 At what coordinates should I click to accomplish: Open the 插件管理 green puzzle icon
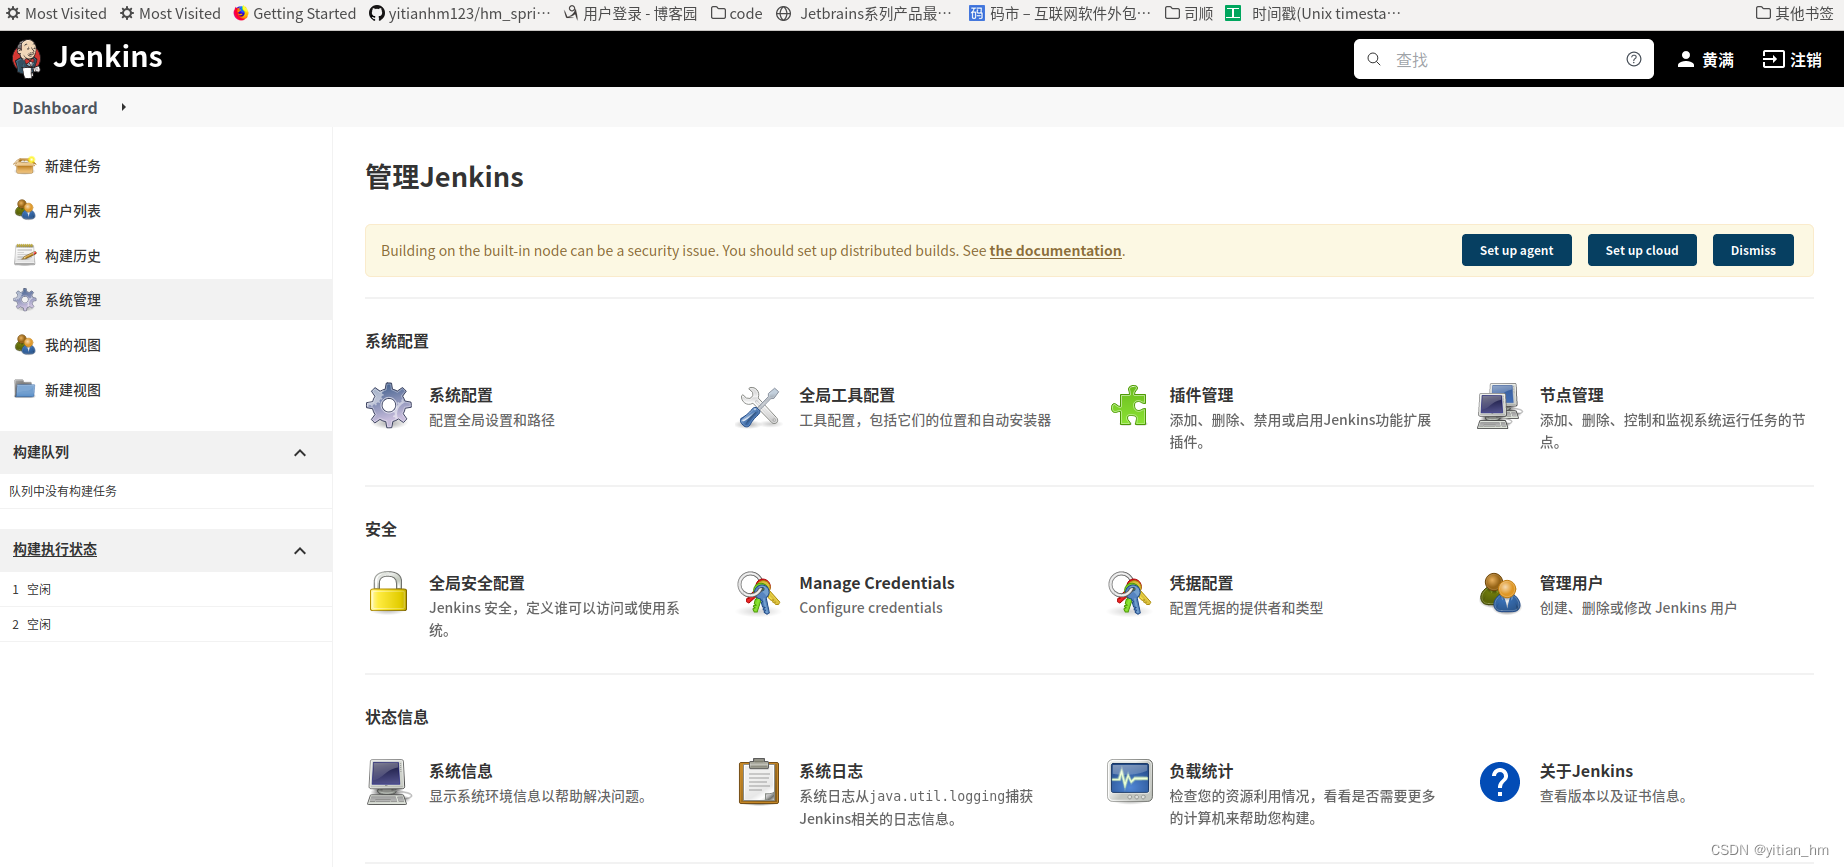tap(1129, 405)
